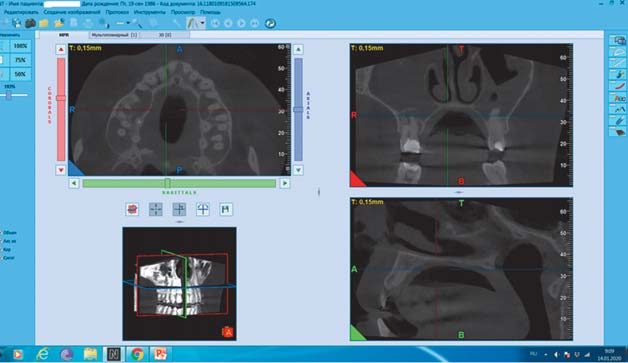Step axial slider down arrow
This screenshot has width=628, height=363.
pyautogui.click(x=298, y=170)
